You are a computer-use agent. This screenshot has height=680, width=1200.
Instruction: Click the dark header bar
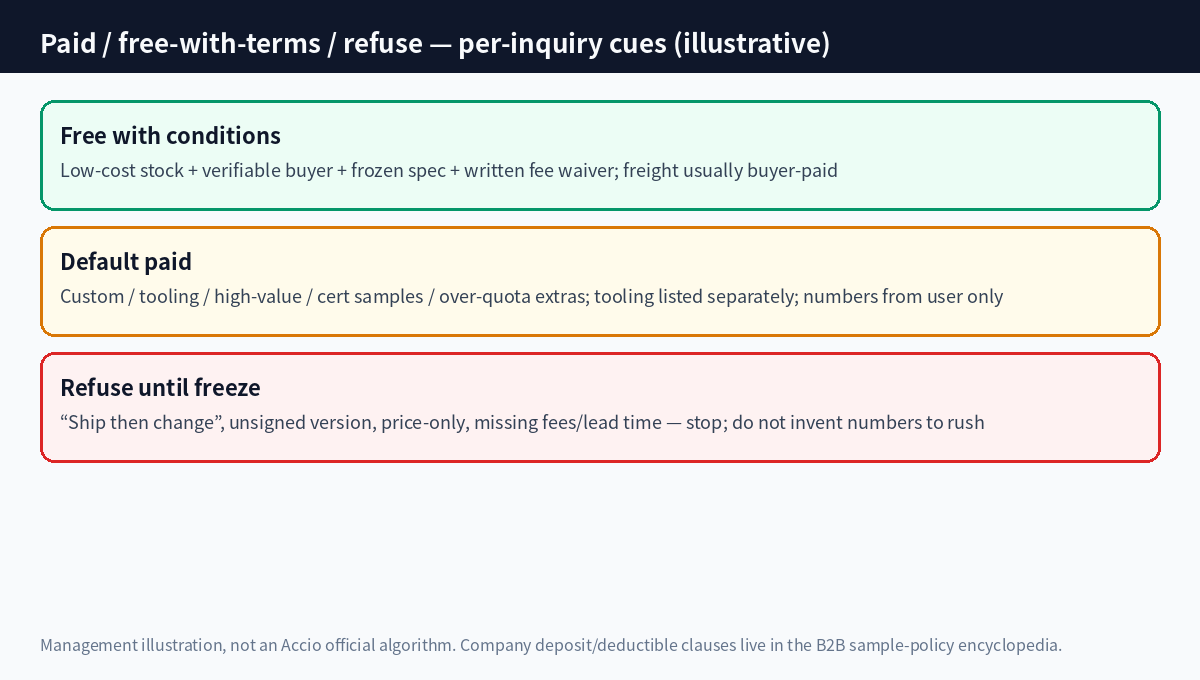pyautogui.click(x=600, y=36)
